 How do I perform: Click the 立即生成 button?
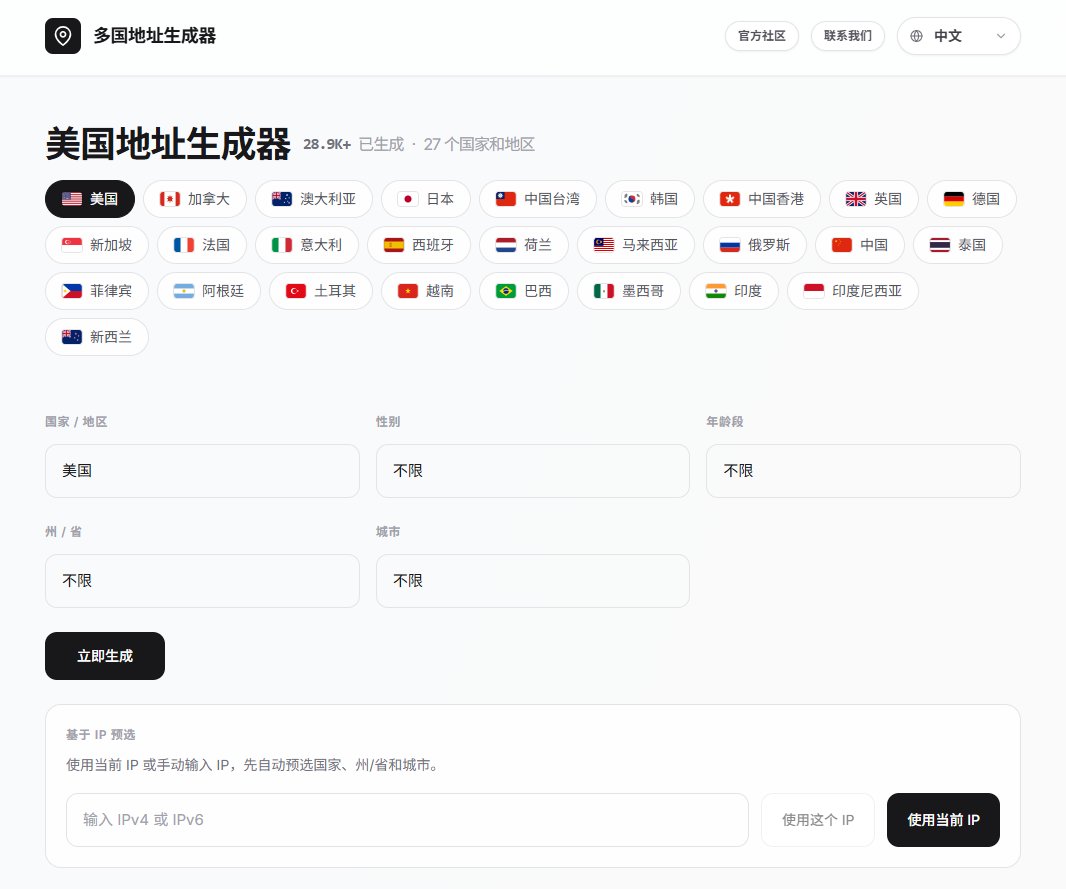(x=105, y=656)
